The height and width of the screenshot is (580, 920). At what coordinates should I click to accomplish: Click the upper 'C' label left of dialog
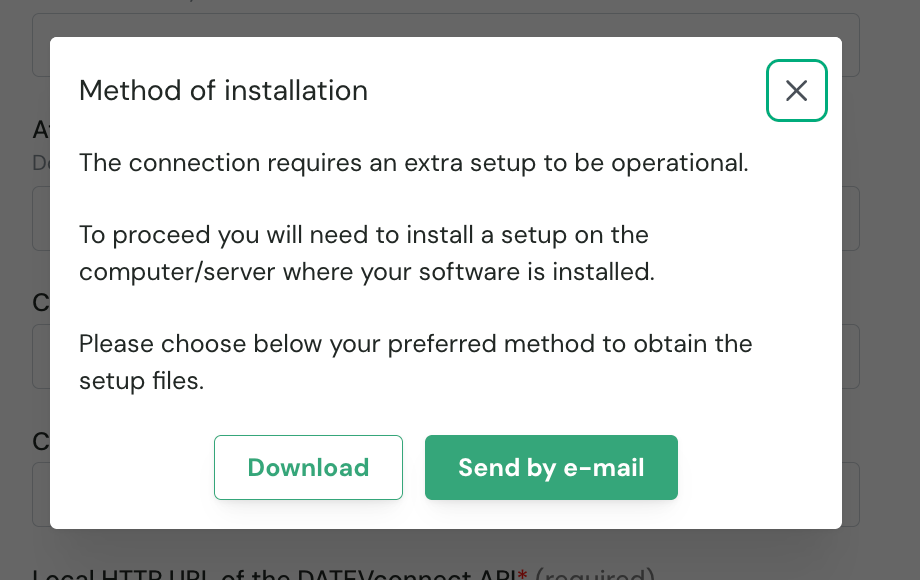(40, 303)
